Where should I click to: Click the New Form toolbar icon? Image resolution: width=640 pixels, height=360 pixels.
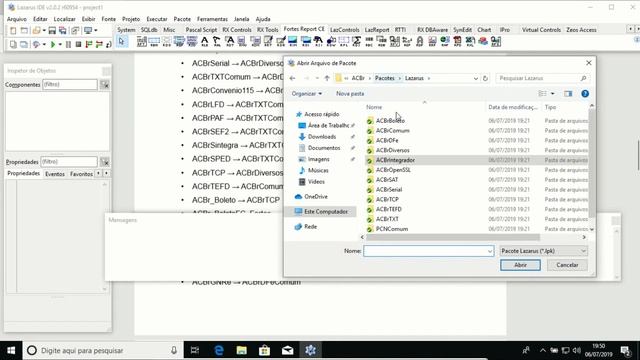(x=24, y=31)
